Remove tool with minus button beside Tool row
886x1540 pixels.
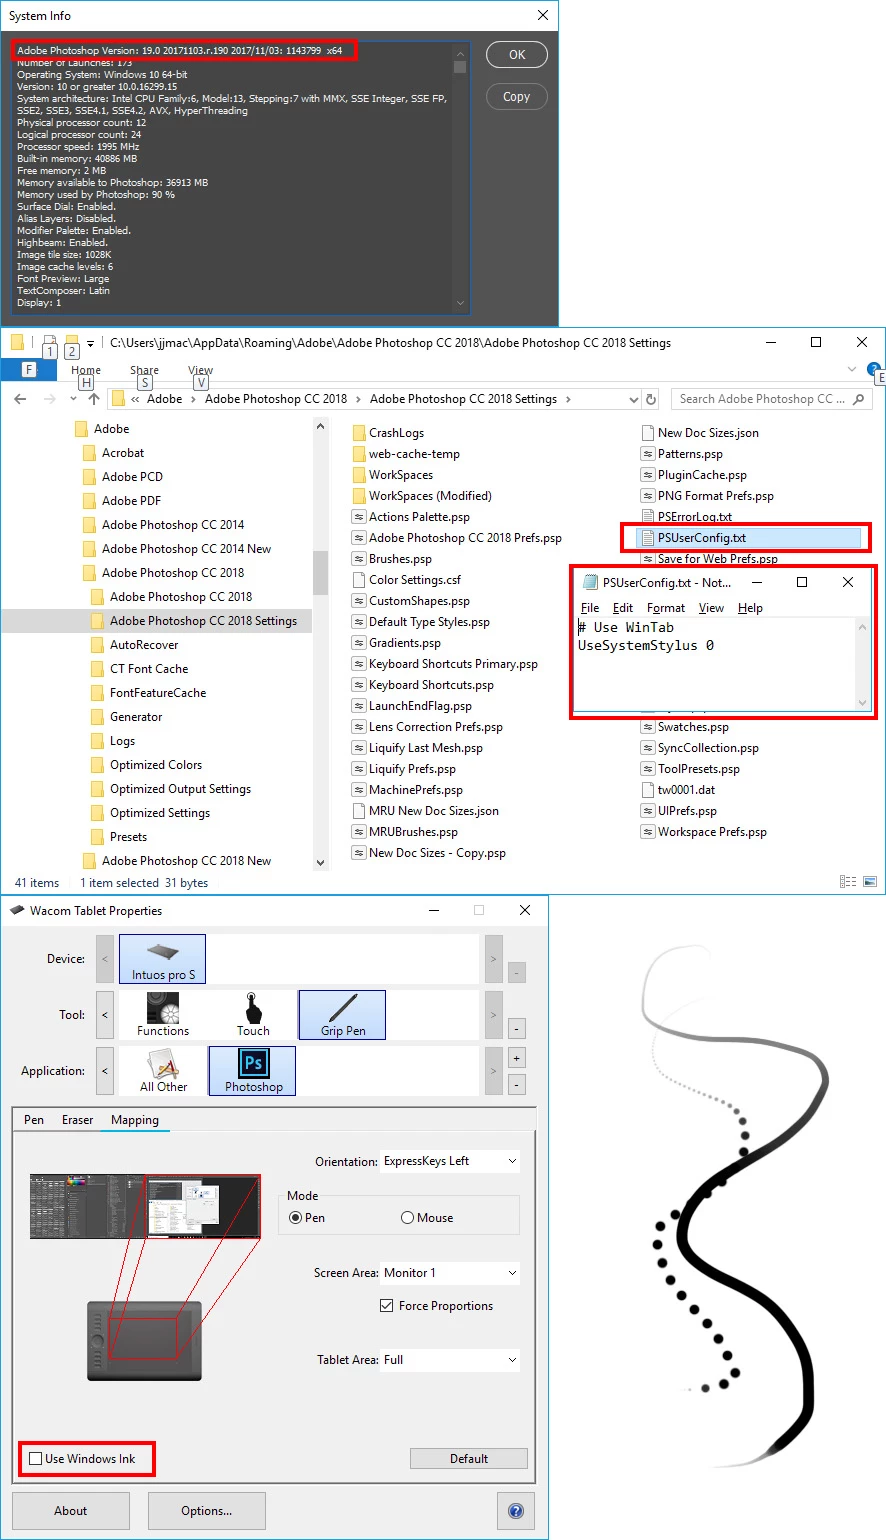[517, 1028]
